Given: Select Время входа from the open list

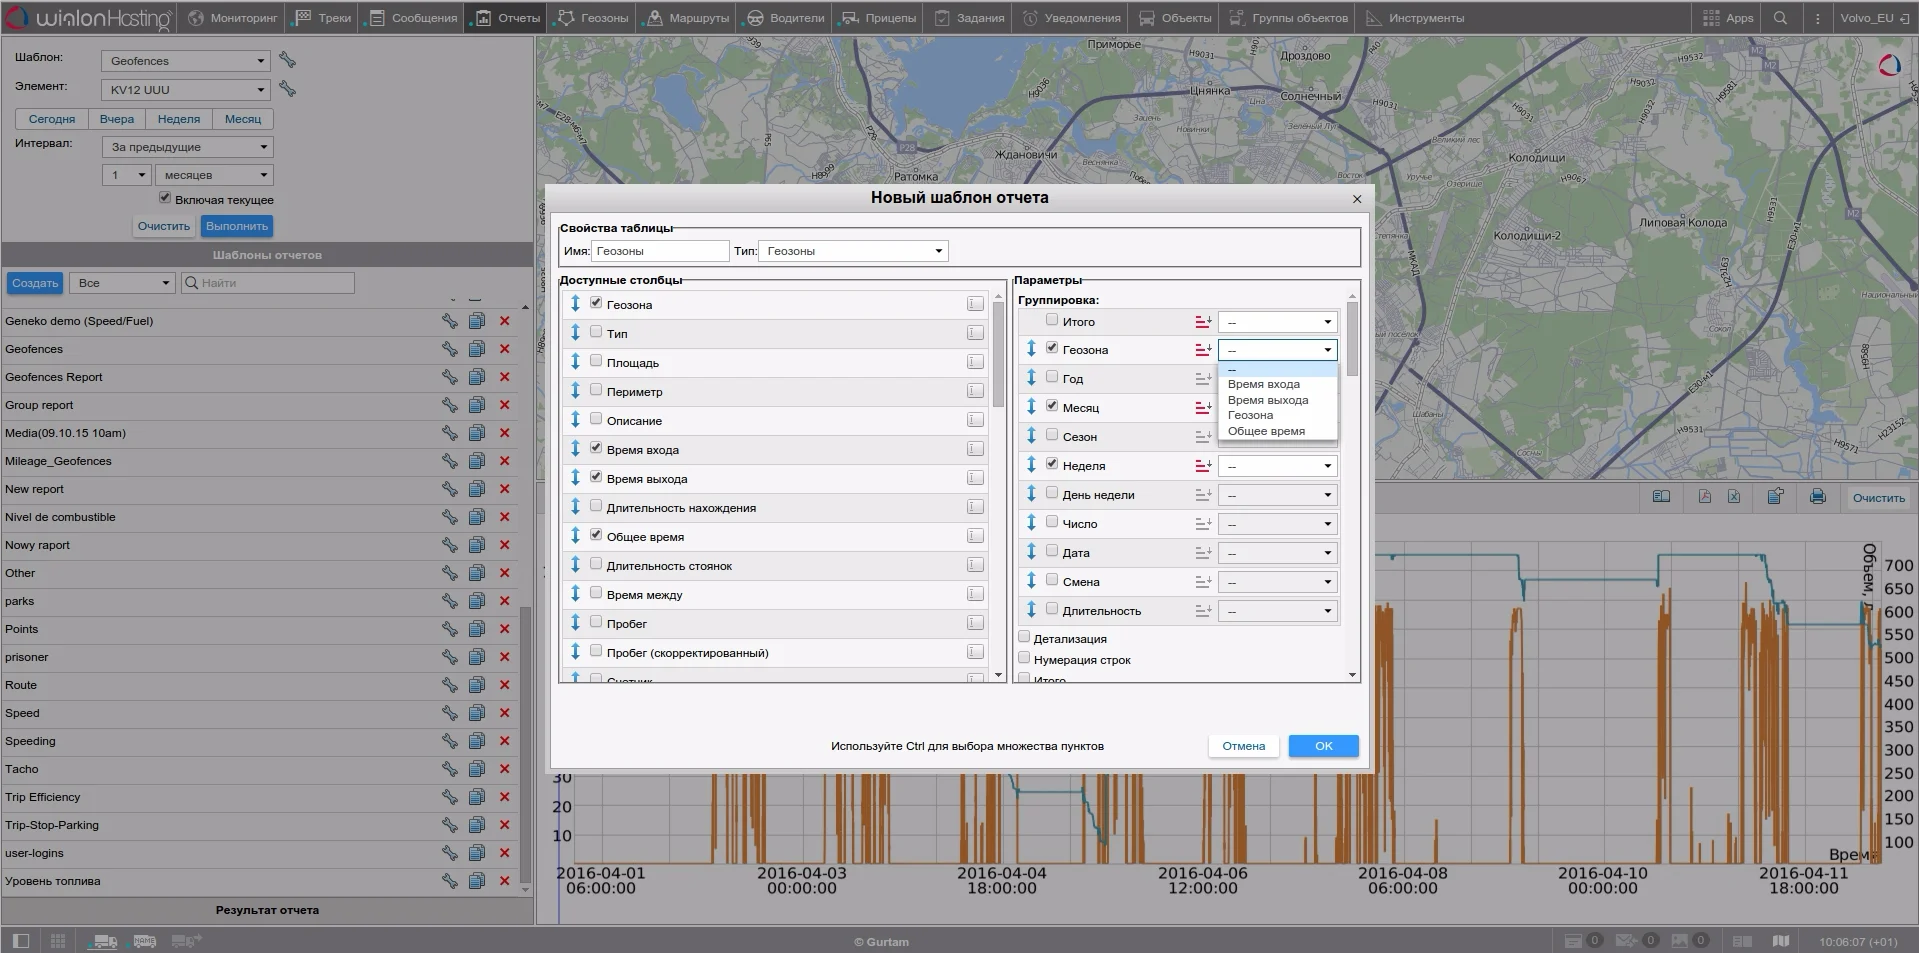Looking at the screenshot, I should pos(1263,384).
